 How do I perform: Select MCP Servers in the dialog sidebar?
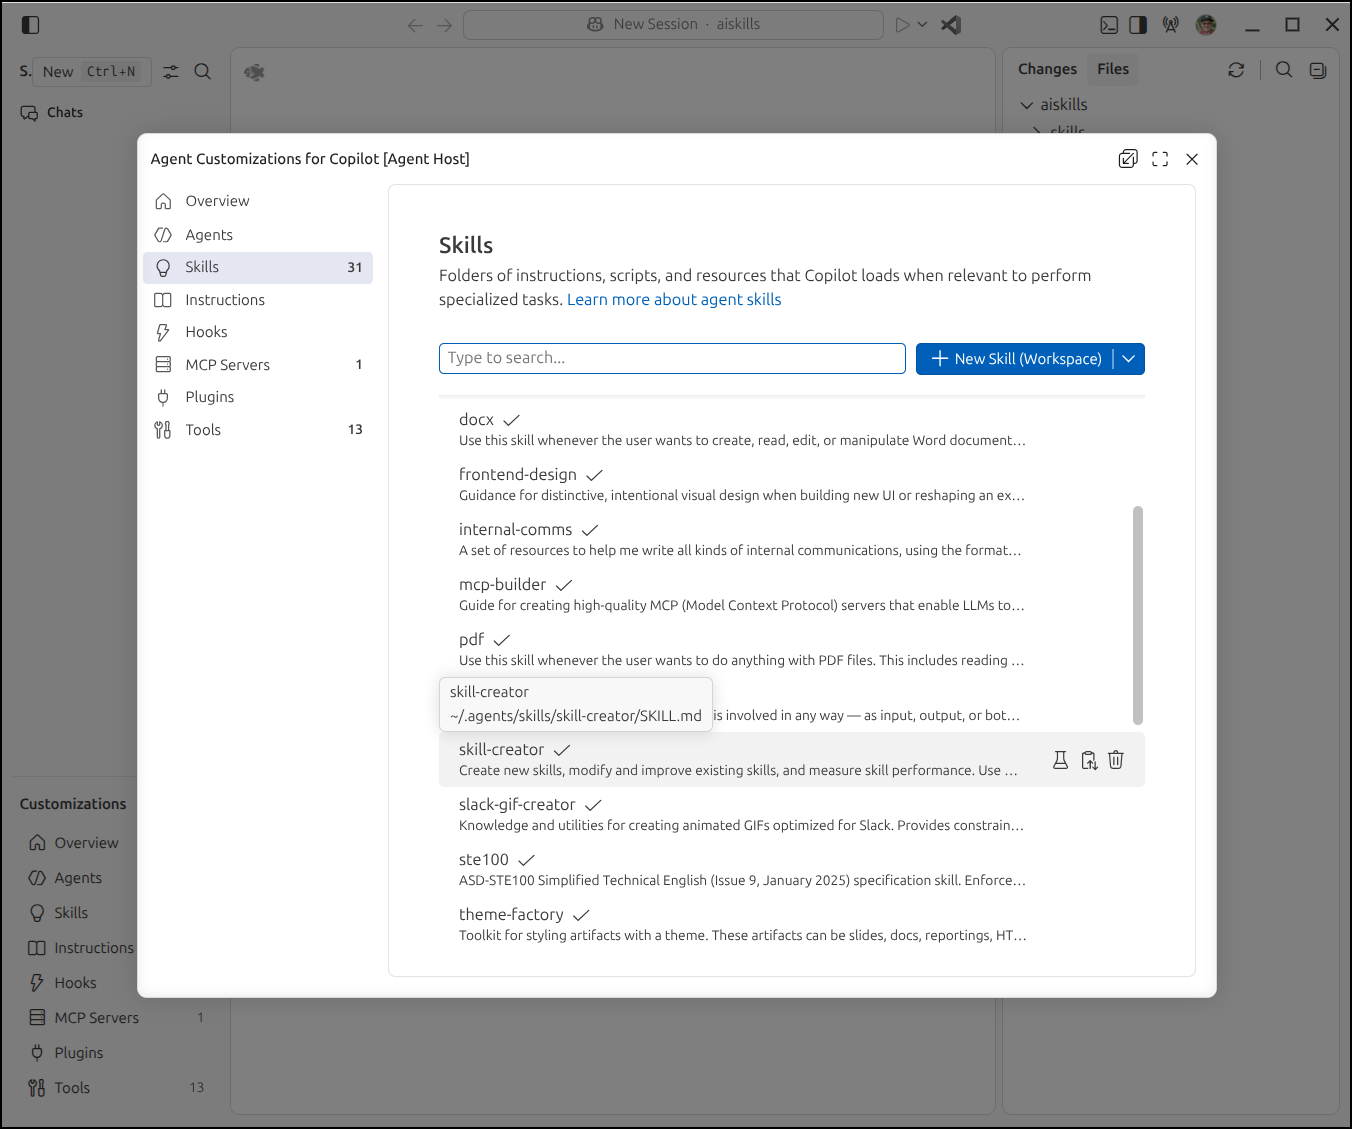tap(258, 365)
